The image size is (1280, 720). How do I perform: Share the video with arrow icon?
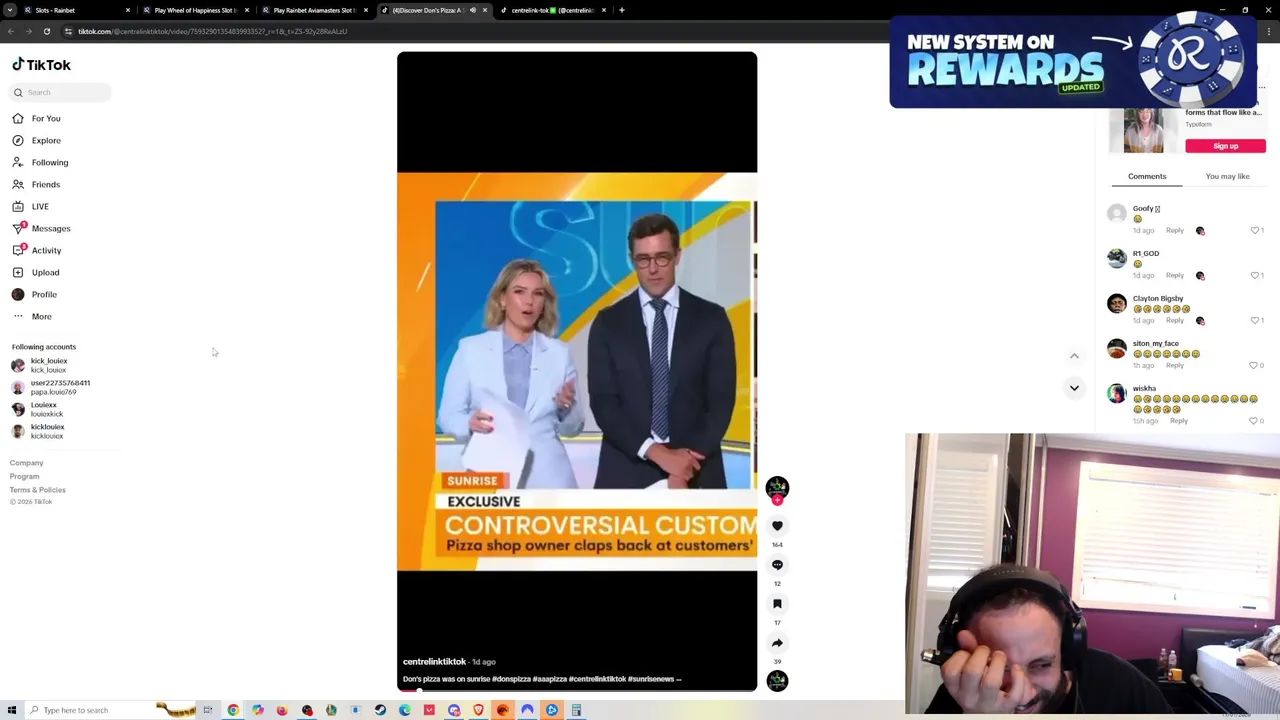coord(777,643)
